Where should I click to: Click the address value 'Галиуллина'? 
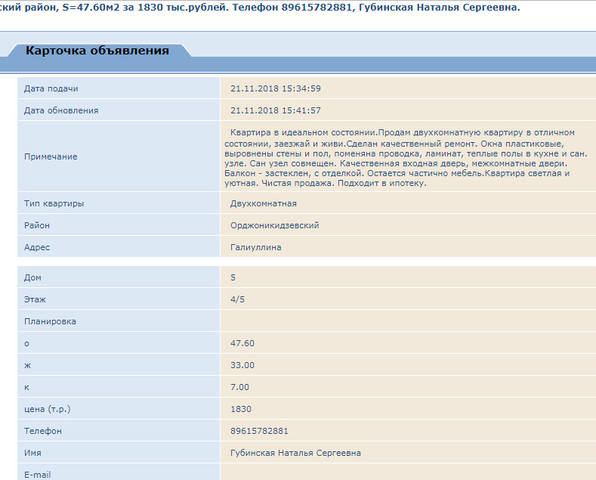(x=256, y=247)
